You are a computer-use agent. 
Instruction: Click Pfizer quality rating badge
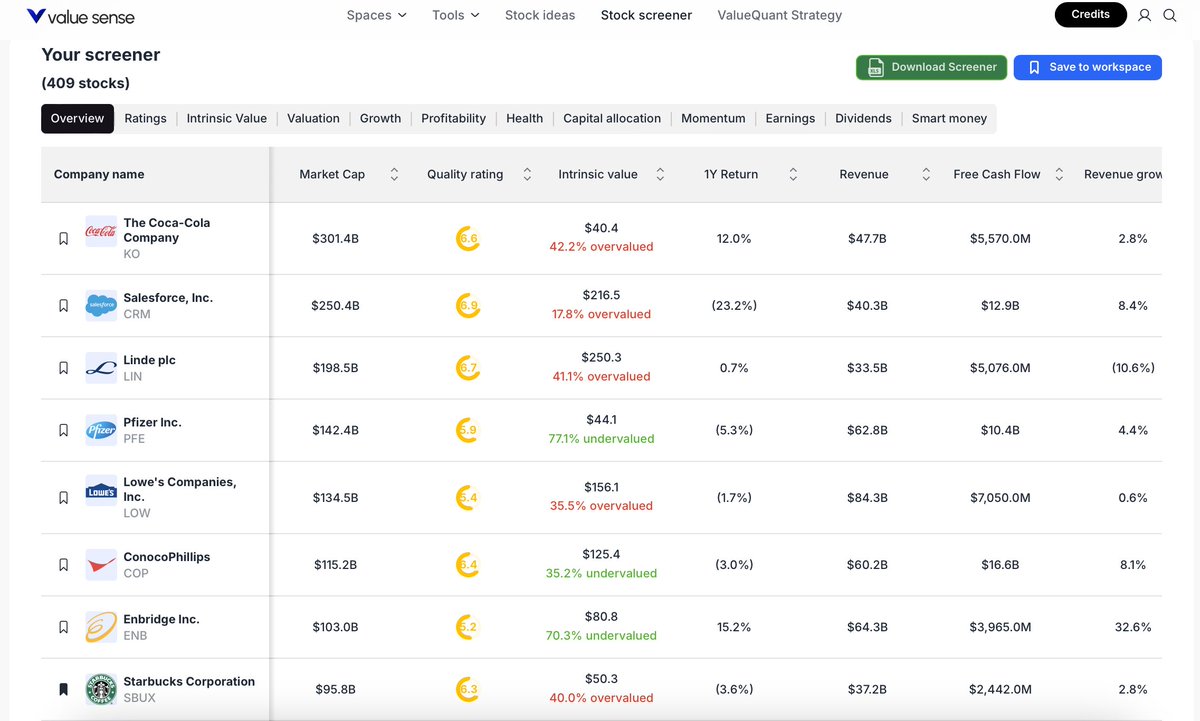(468, 430)
